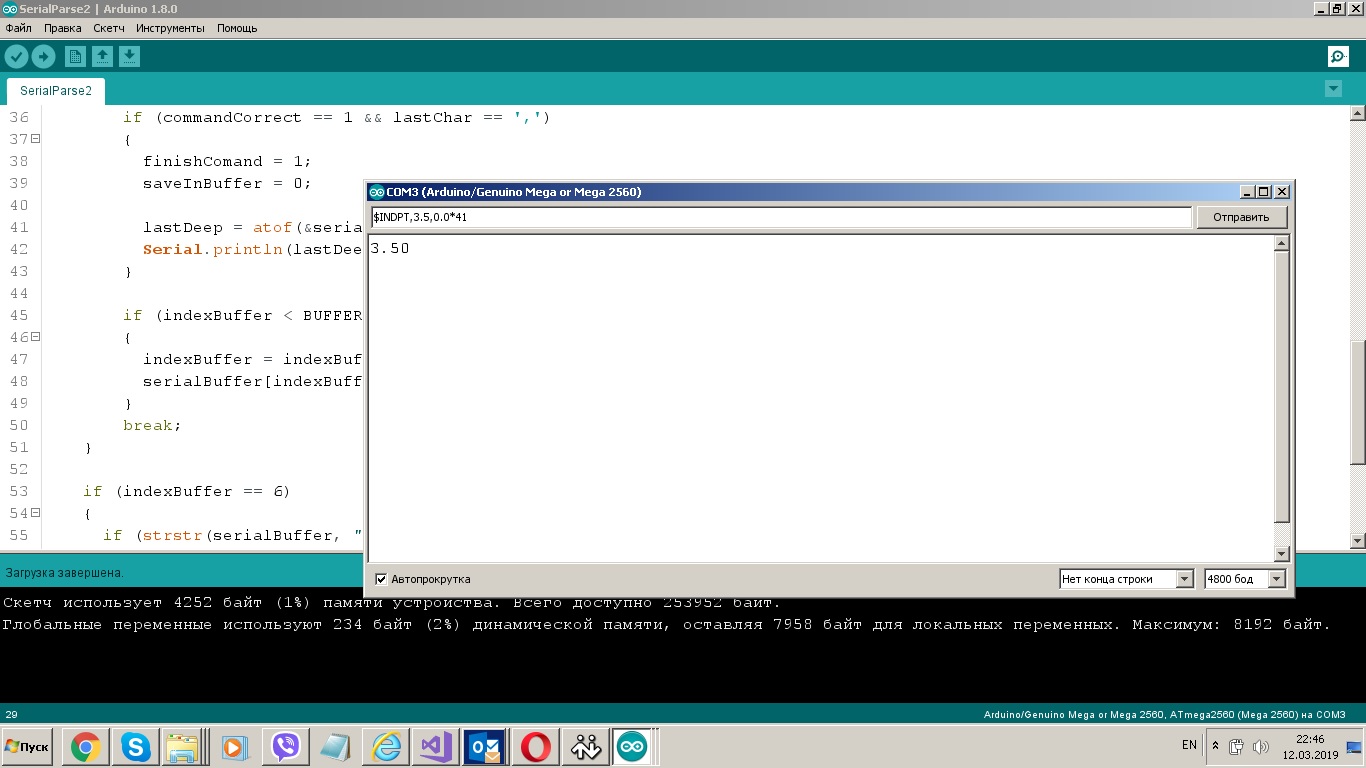Click code line 38 finishComand = 1
The height and width of the screenshot is (768, 1366).
point(227,161)
